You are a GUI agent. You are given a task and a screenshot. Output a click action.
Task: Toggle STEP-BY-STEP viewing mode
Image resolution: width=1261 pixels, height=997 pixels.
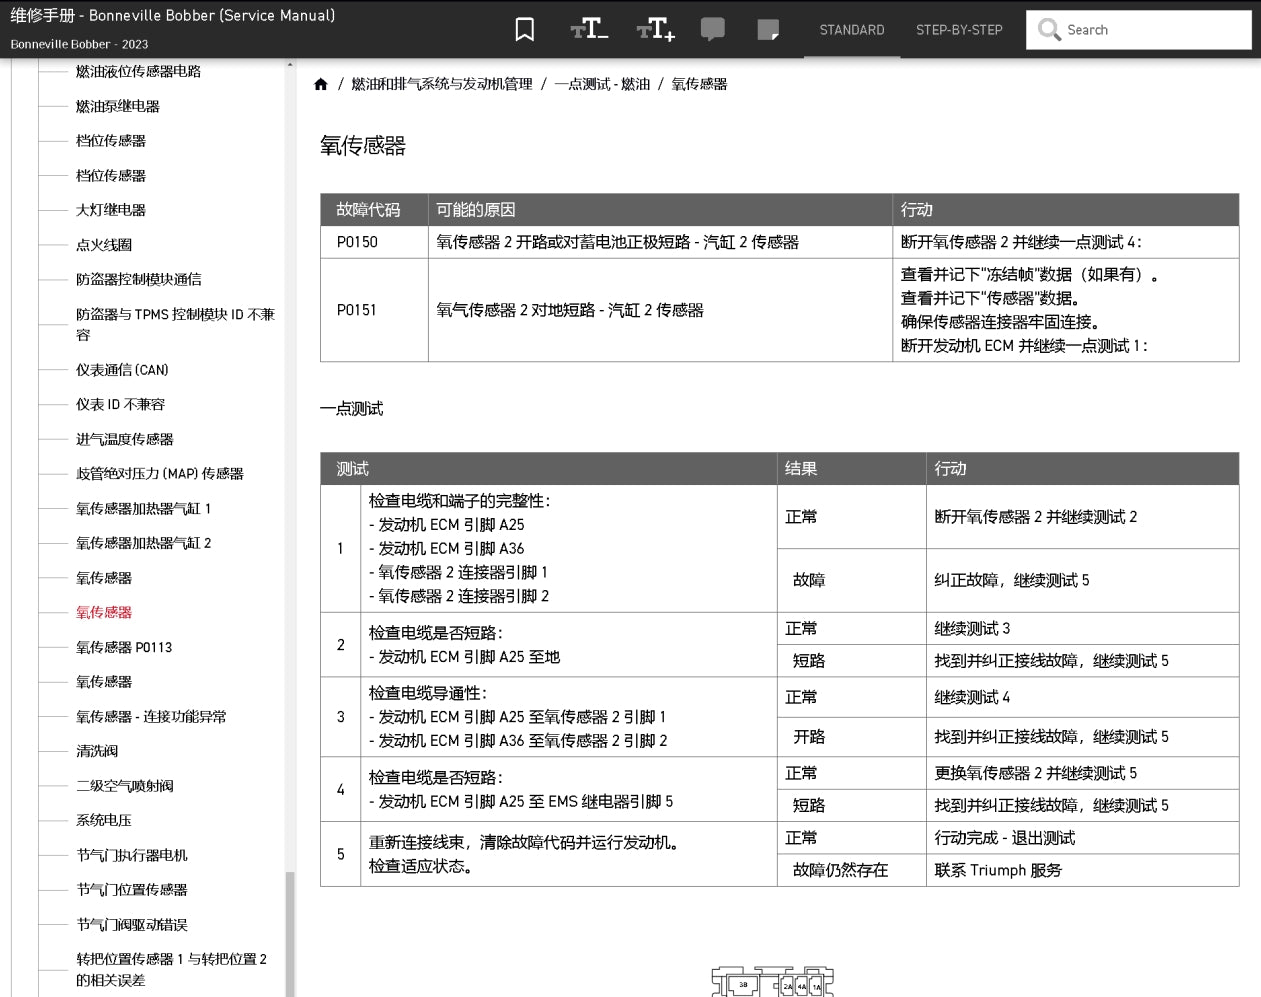click(959, 30)
